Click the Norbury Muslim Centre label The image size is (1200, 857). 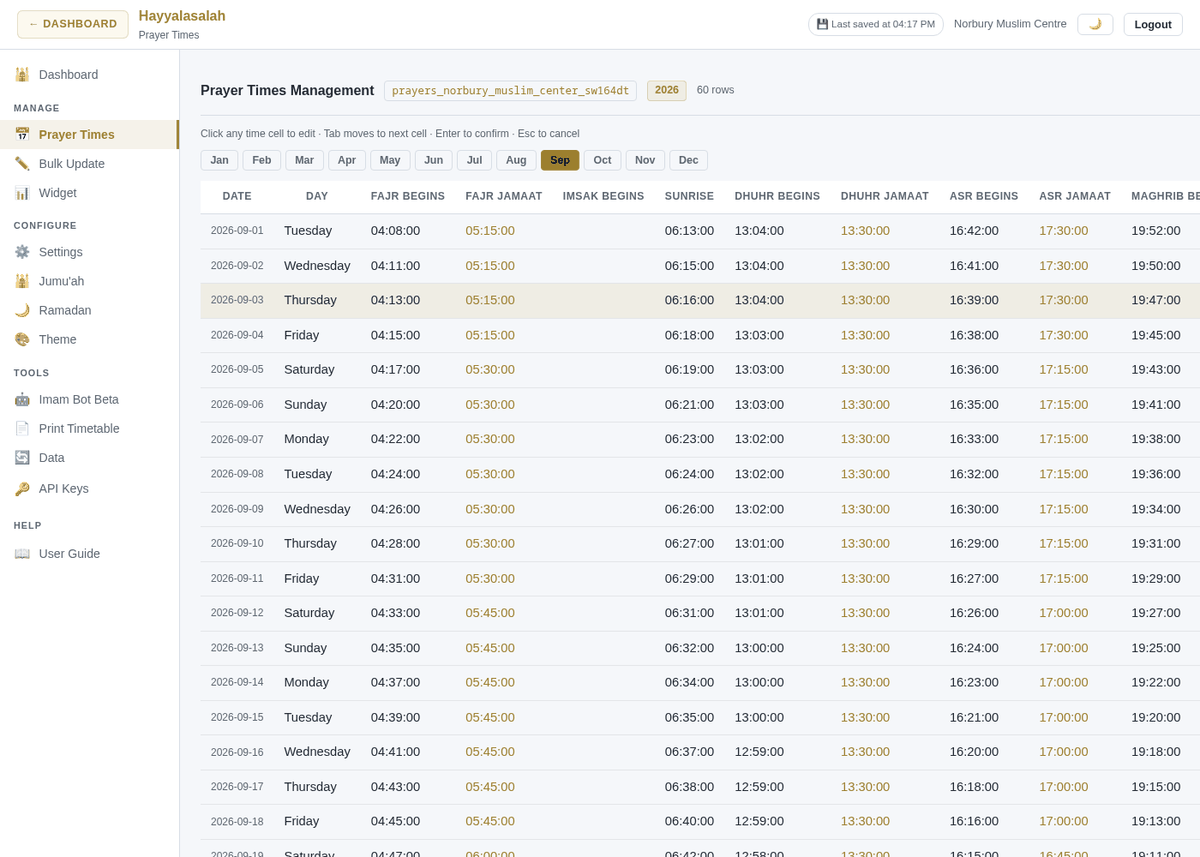click(x=1010, y=24)
